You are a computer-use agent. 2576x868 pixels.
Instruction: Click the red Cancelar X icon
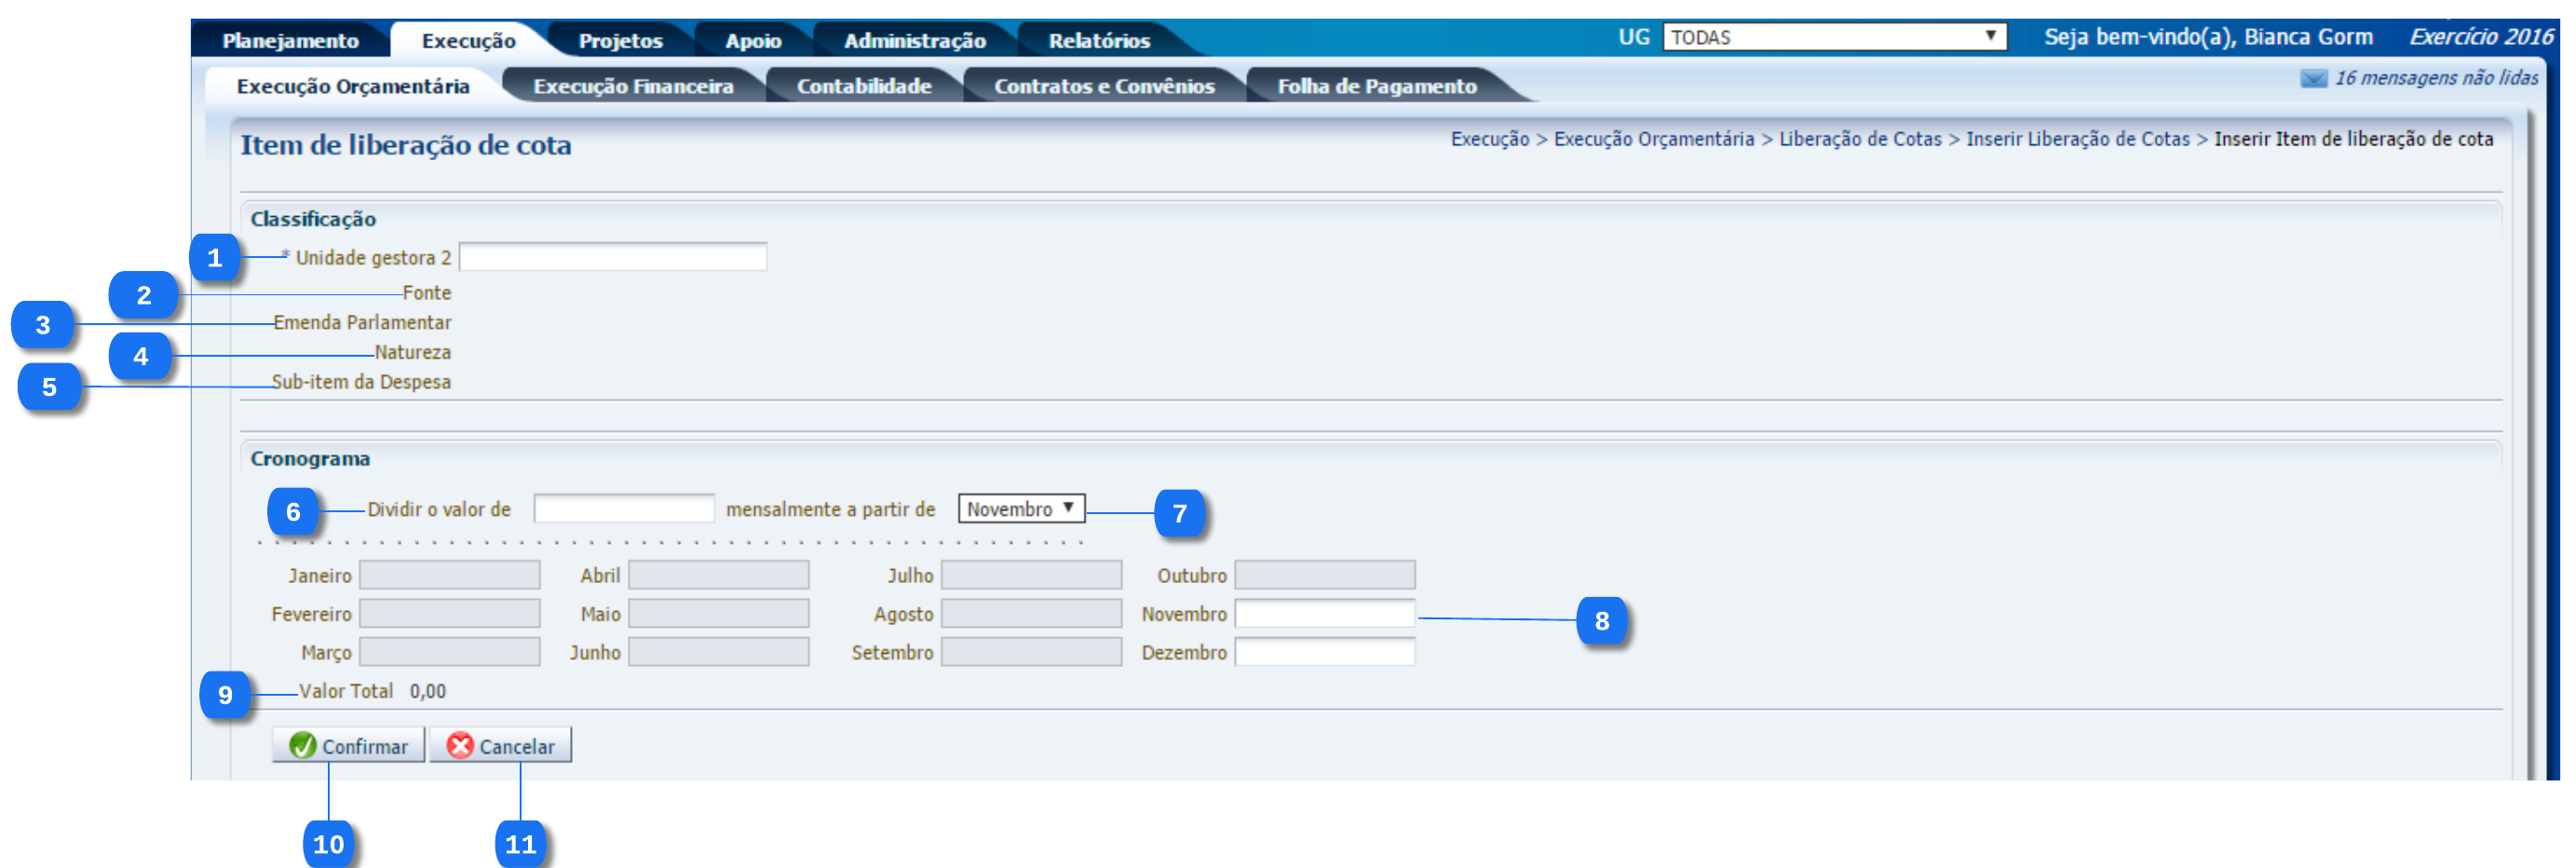[460, 745]
